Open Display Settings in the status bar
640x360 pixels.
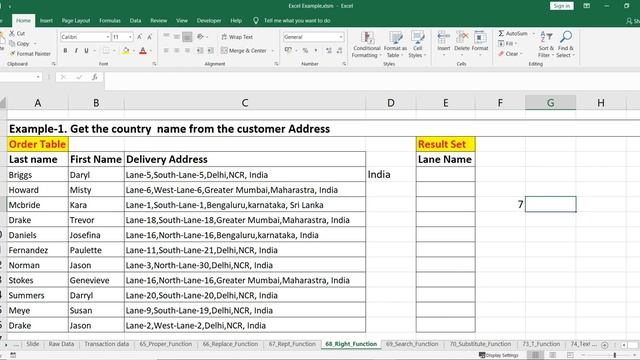coord(498,355)
